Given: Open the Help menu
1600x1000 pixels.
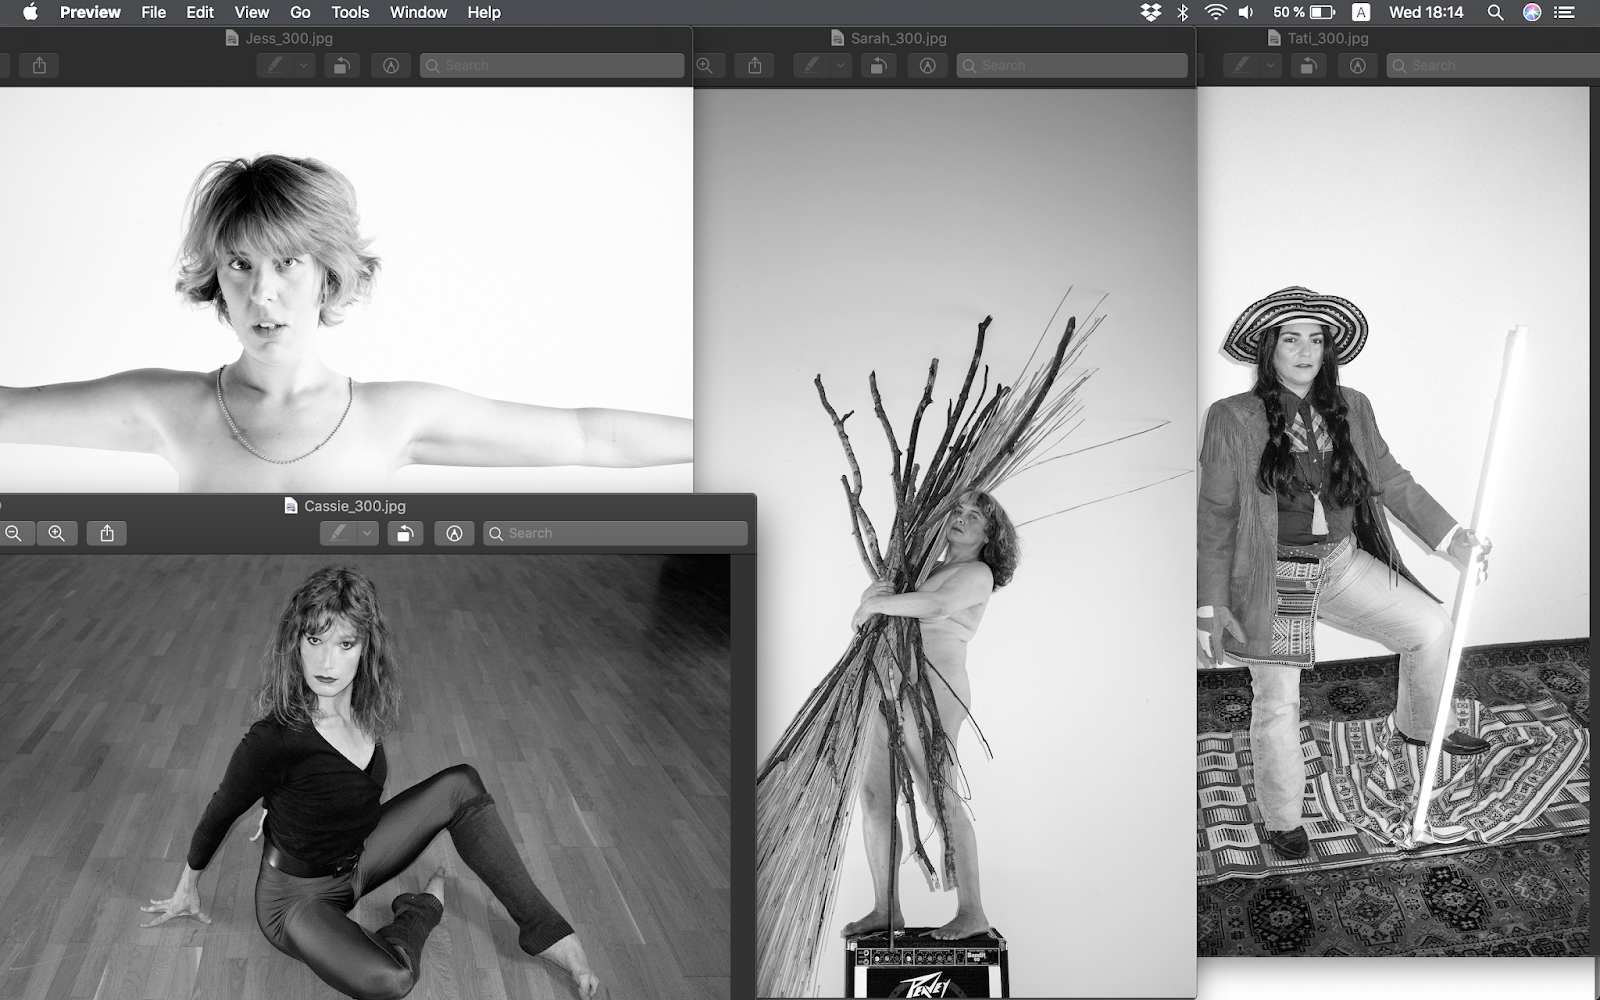Looking at the screenshot, I should [484, 12].
